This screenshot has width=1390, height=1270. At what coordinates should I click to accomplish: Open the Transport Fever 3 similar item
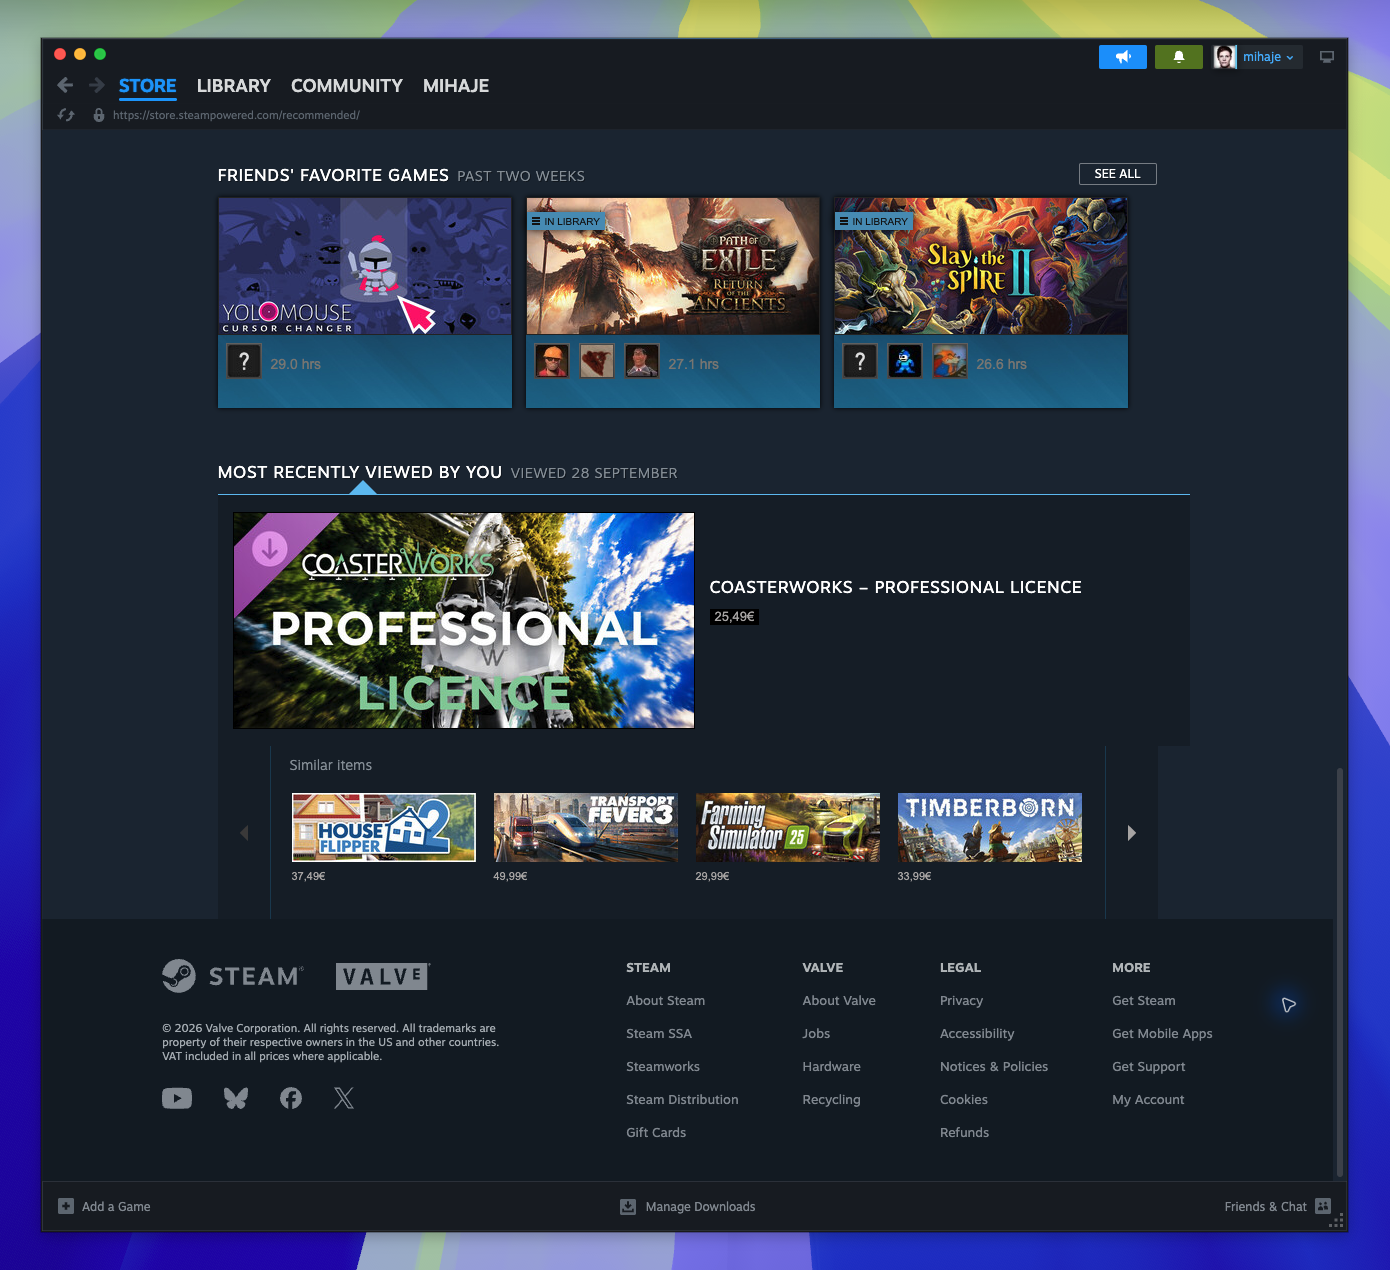coord(586,827)
